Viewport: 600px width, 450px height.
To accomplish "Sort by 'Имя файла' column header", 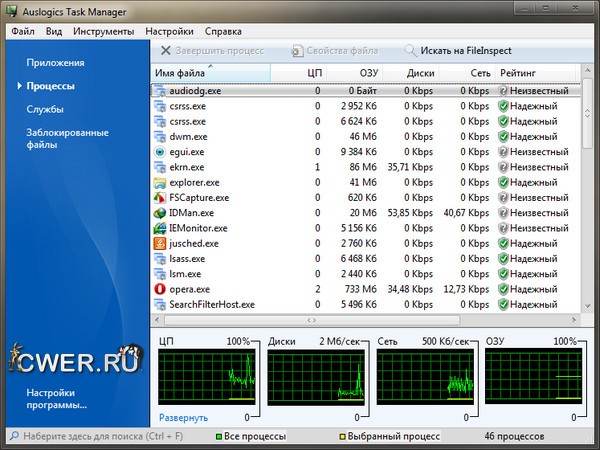I will [x=210, y=73].
